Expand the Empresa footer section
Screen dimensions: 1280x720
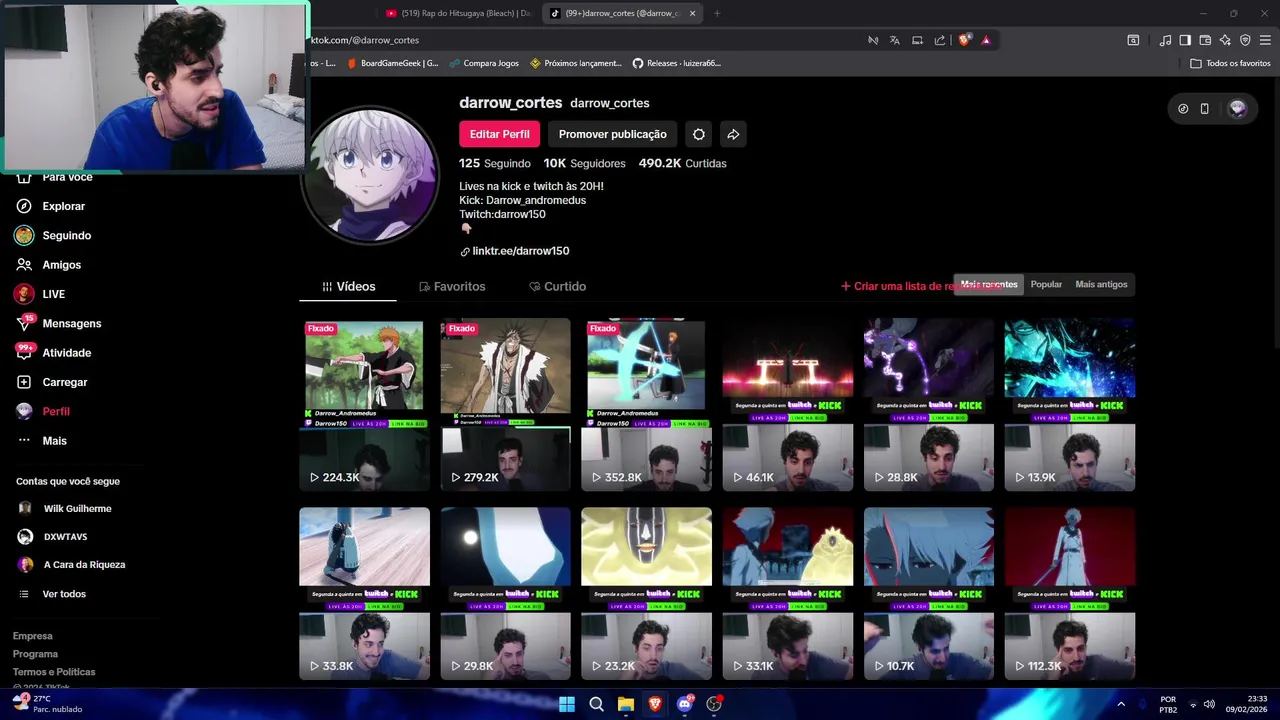(x=32, y=636)
